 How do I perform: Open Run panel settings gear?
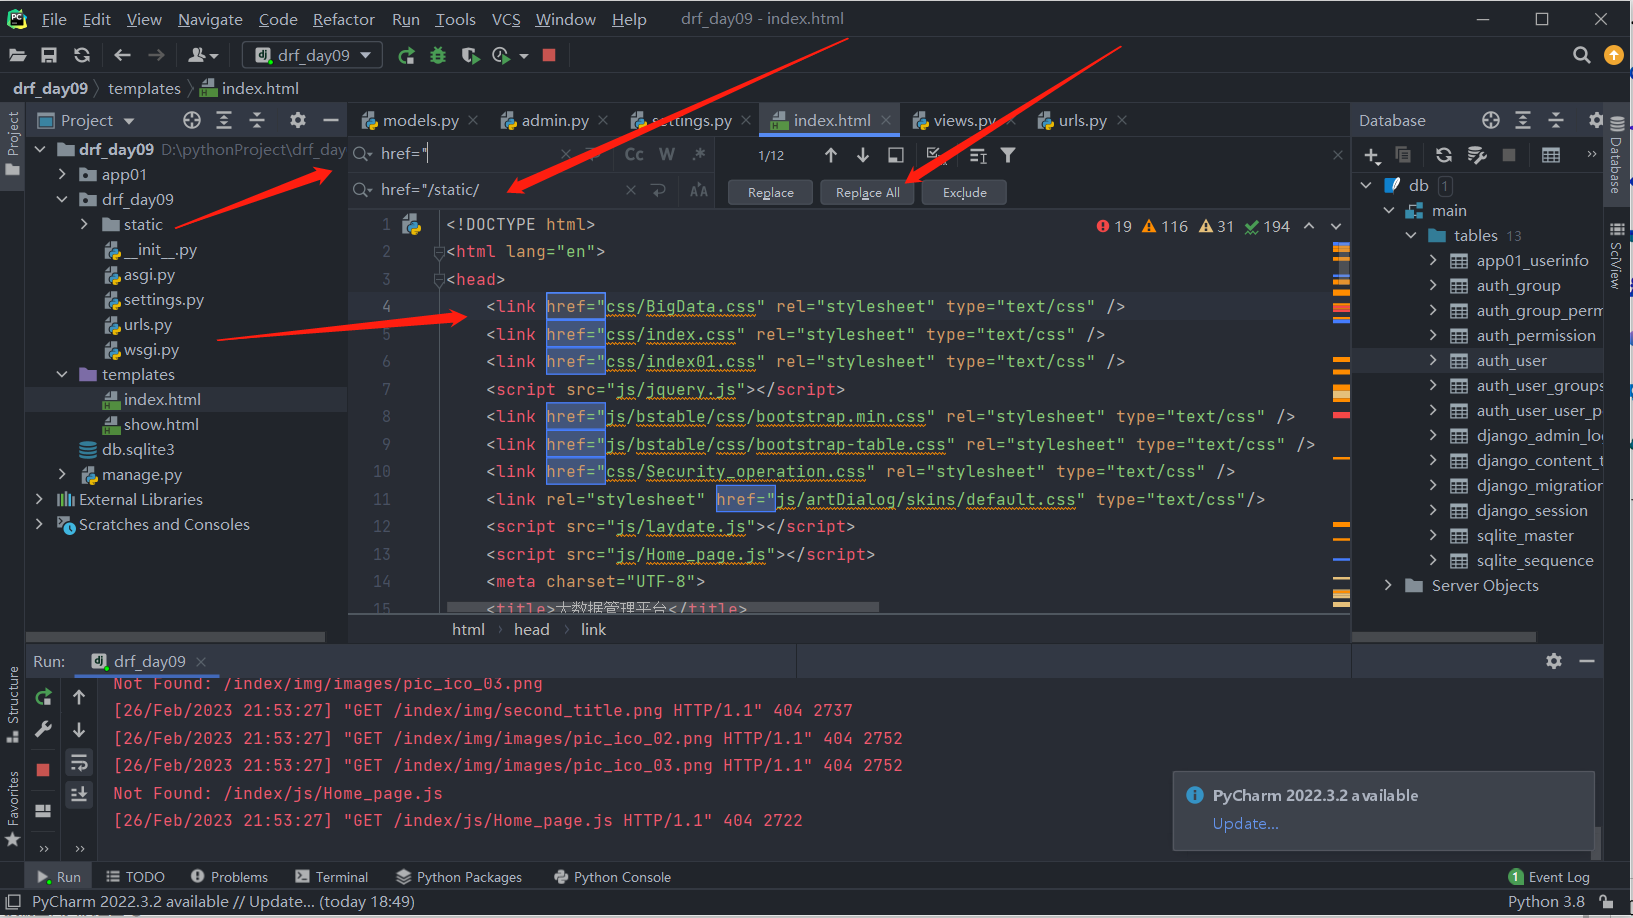[1553, 661]
